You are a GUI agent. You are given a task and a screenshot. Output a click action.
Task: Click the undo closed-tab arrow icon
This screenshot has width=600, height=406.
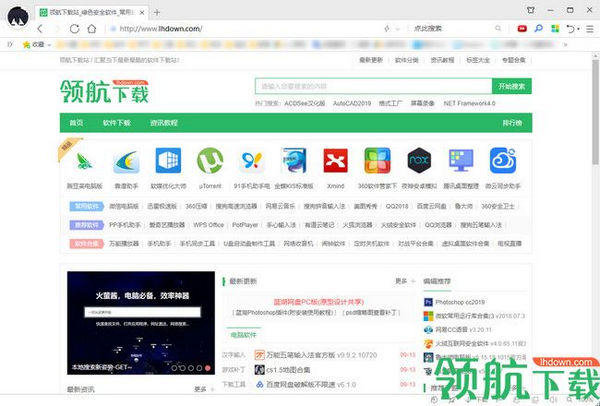click(x=571, y=29)
